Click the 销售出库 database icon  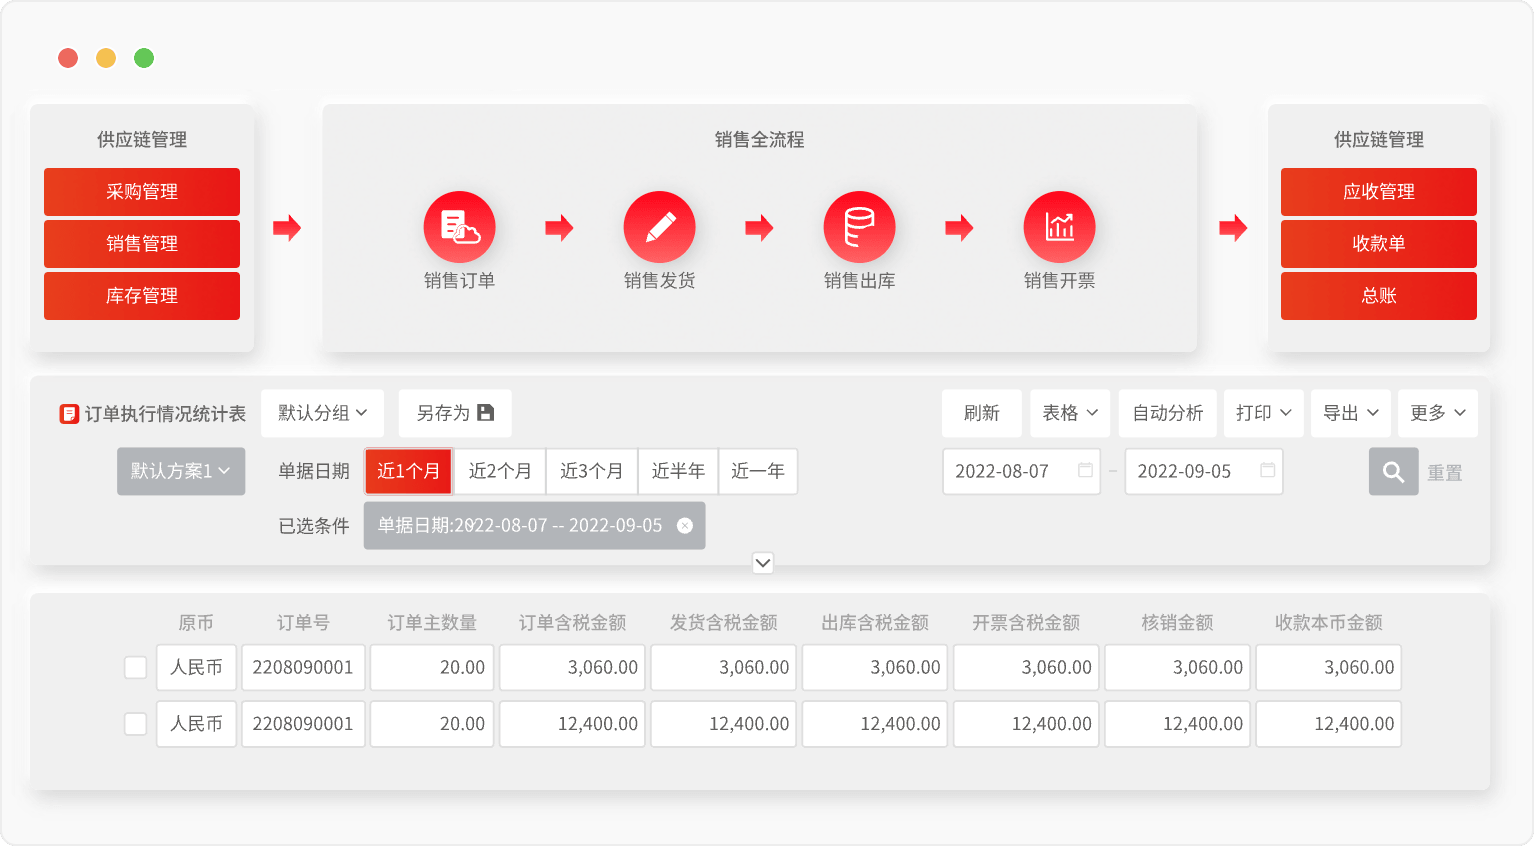[859, 227]
